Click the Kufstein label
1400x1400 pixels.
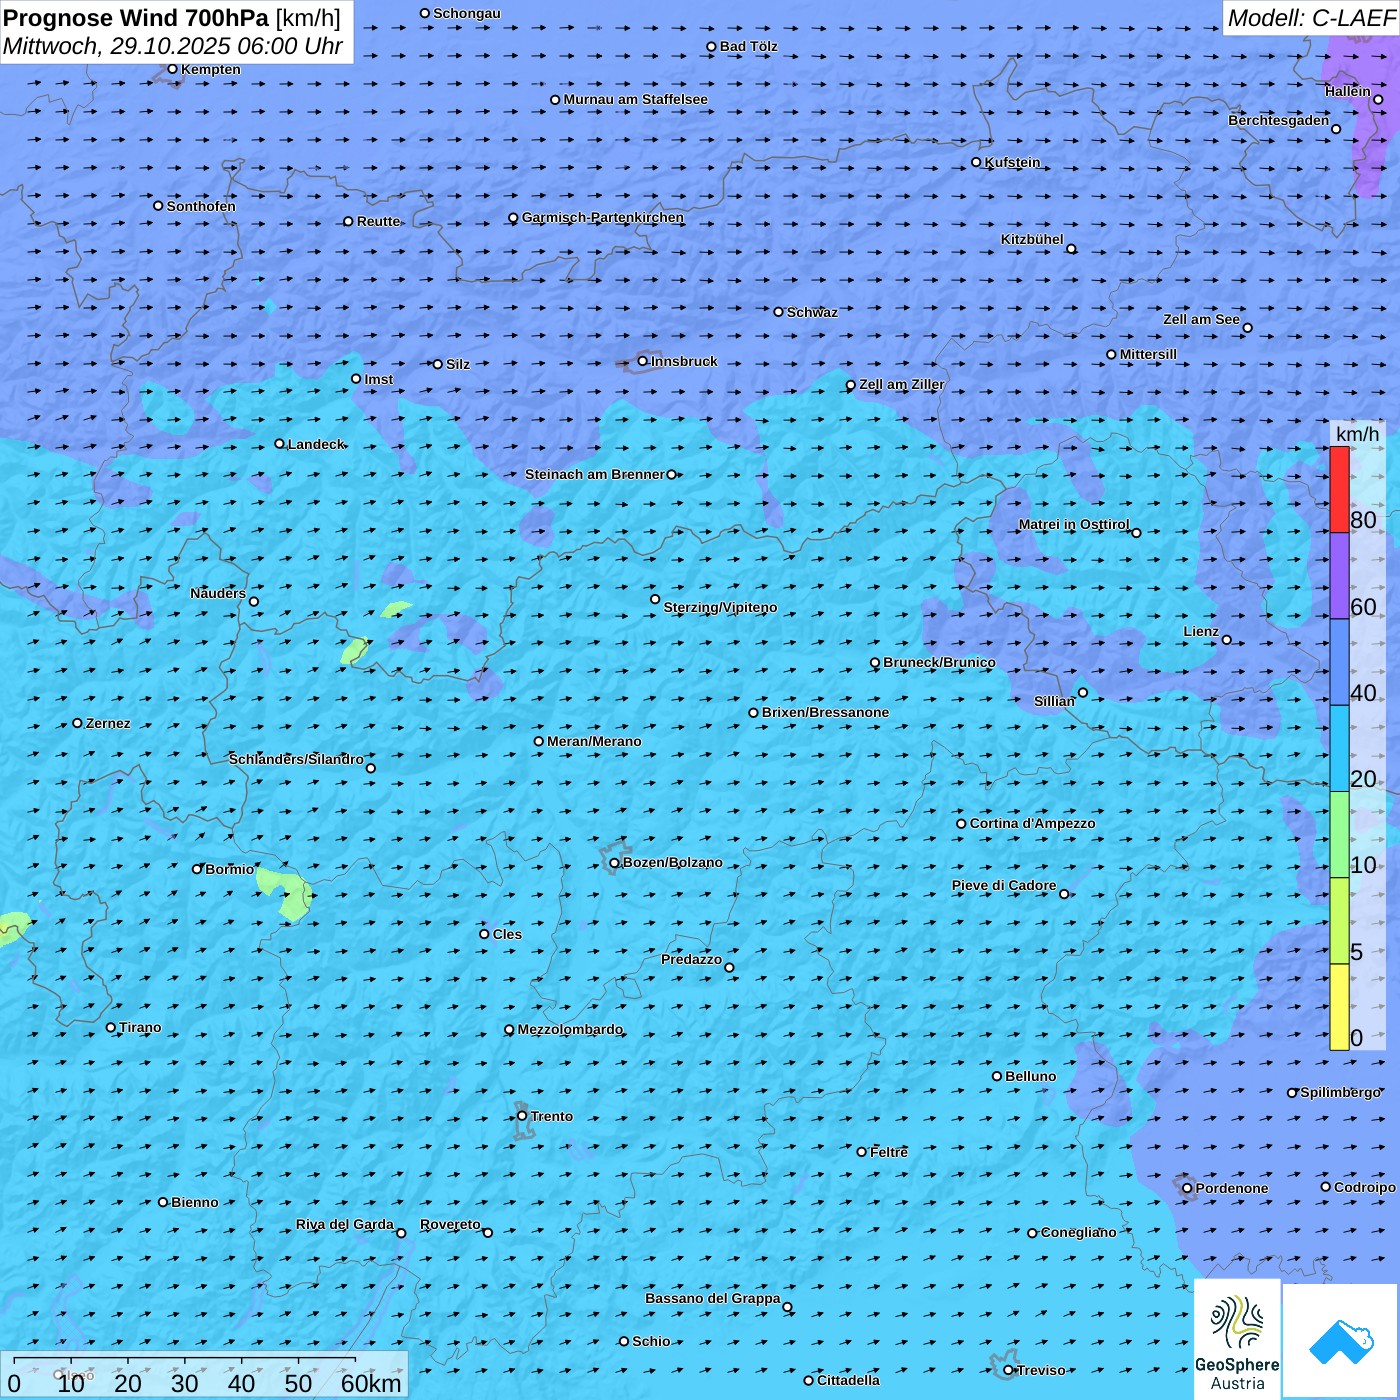[1013, 162]
